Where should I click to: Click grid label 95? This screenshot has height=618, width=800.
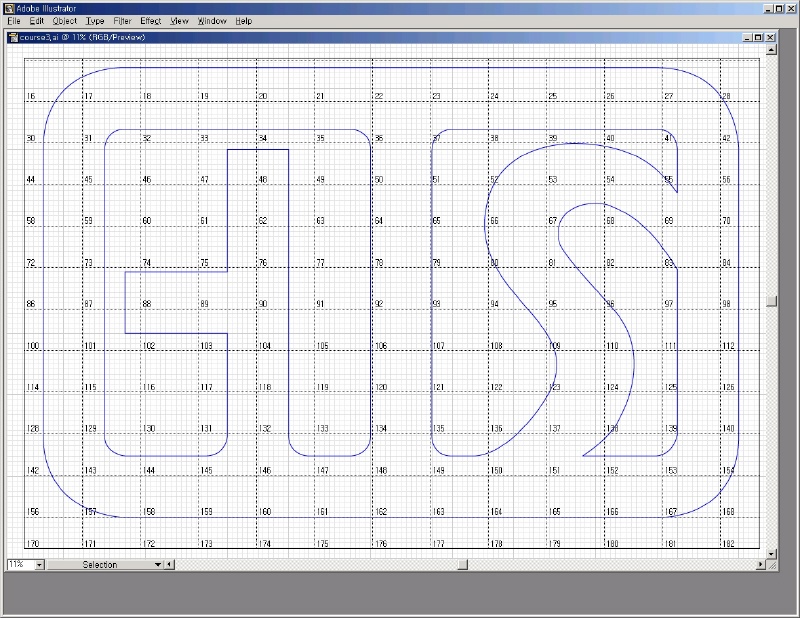point(553,304)
